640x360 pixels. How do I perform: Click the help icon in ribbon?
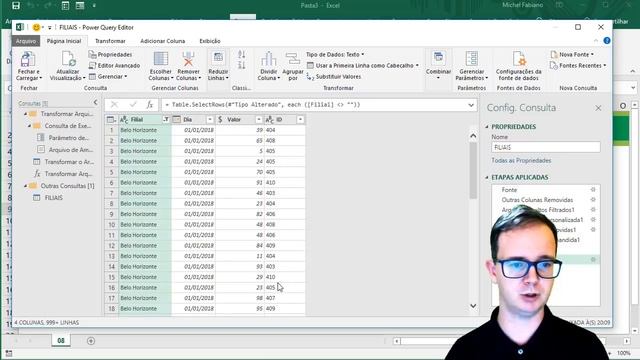(607, 40)
